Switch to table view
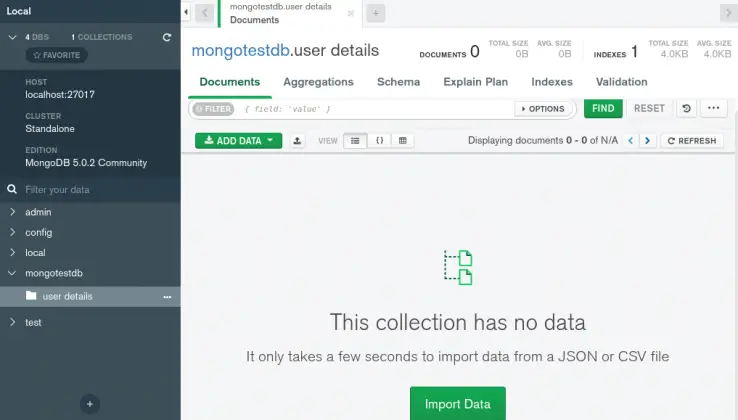The image size is (738, 420). (x=402, y=141)
